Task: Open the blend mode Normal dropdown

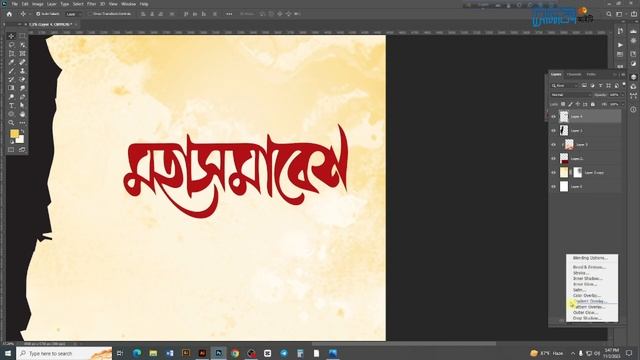Action: pos(570,95)
